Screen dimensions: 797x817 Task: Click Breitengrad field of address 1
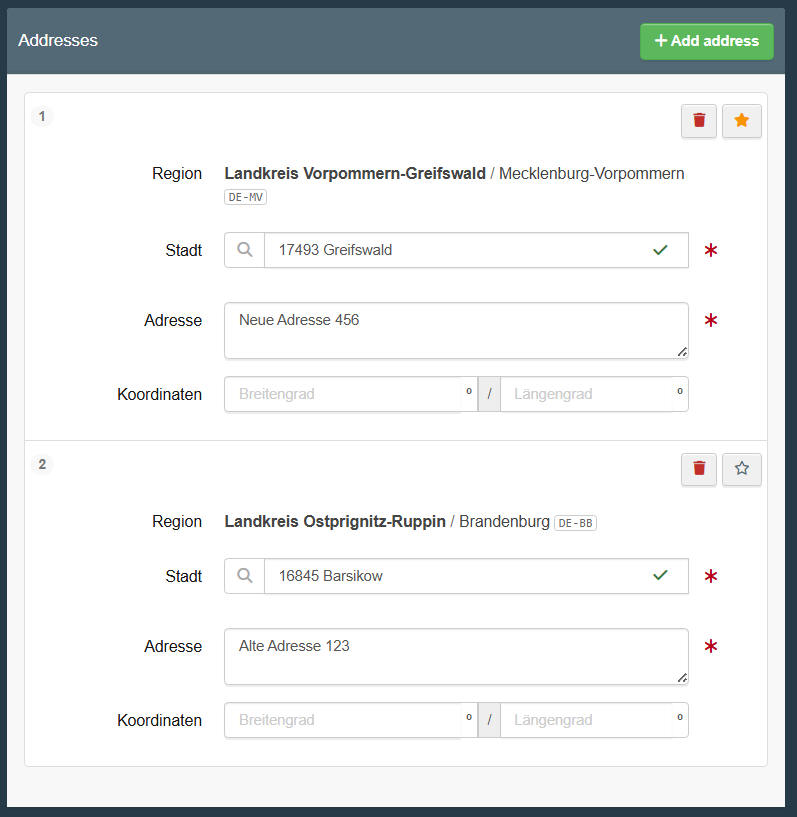click(351, 394)
